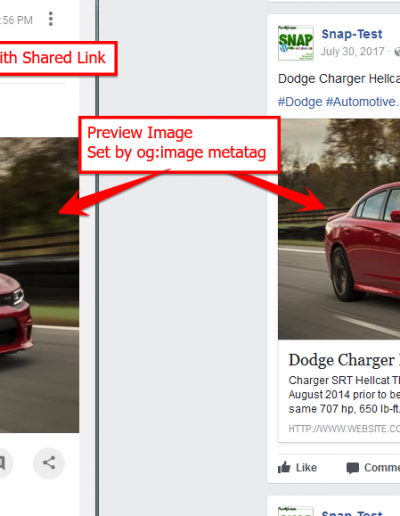Open the three-dot options menu

click(x=51, y=19)
